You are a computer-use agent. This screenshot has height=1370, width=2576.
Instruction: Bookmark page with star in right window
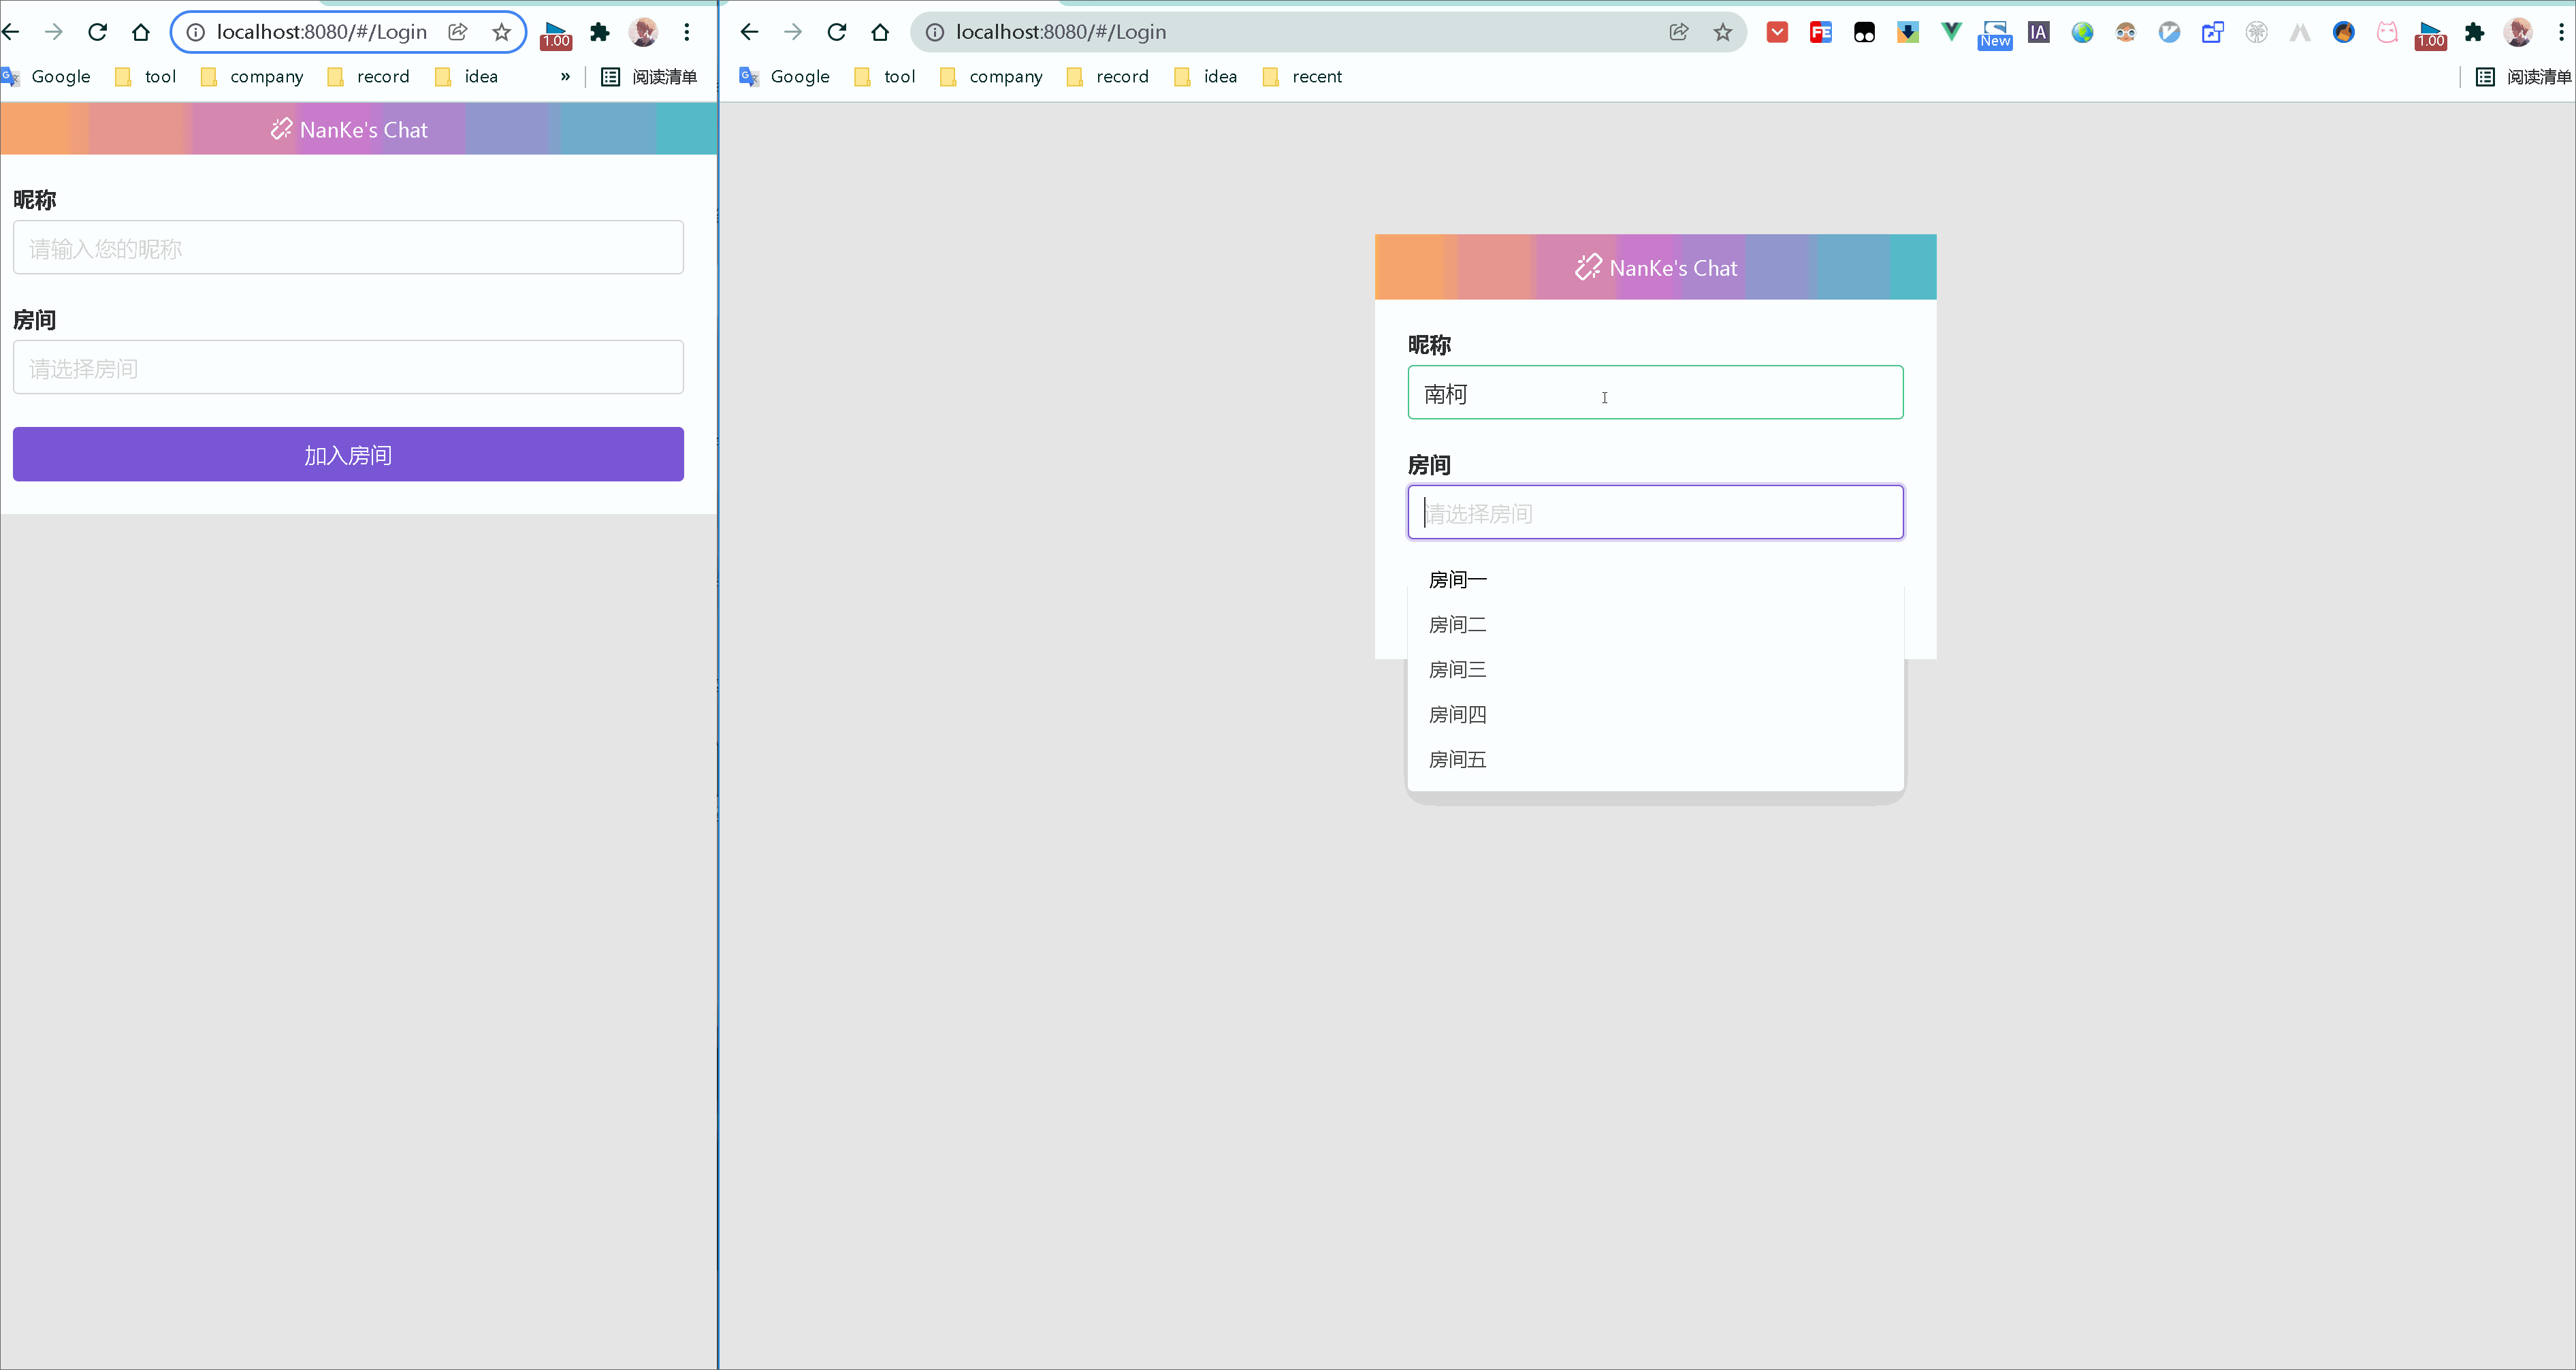tap(1722, 32)
